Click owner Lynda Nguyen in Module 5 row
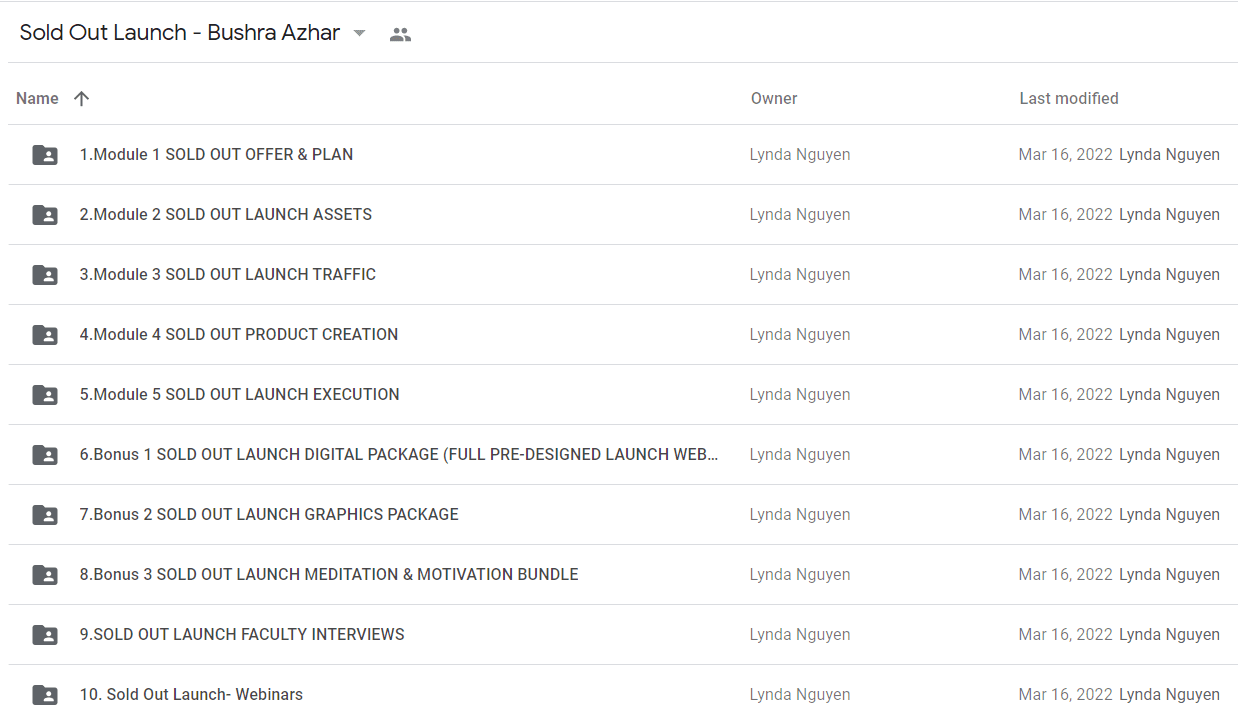Screen dimensions: 1238x723 (x=800, y=394)
